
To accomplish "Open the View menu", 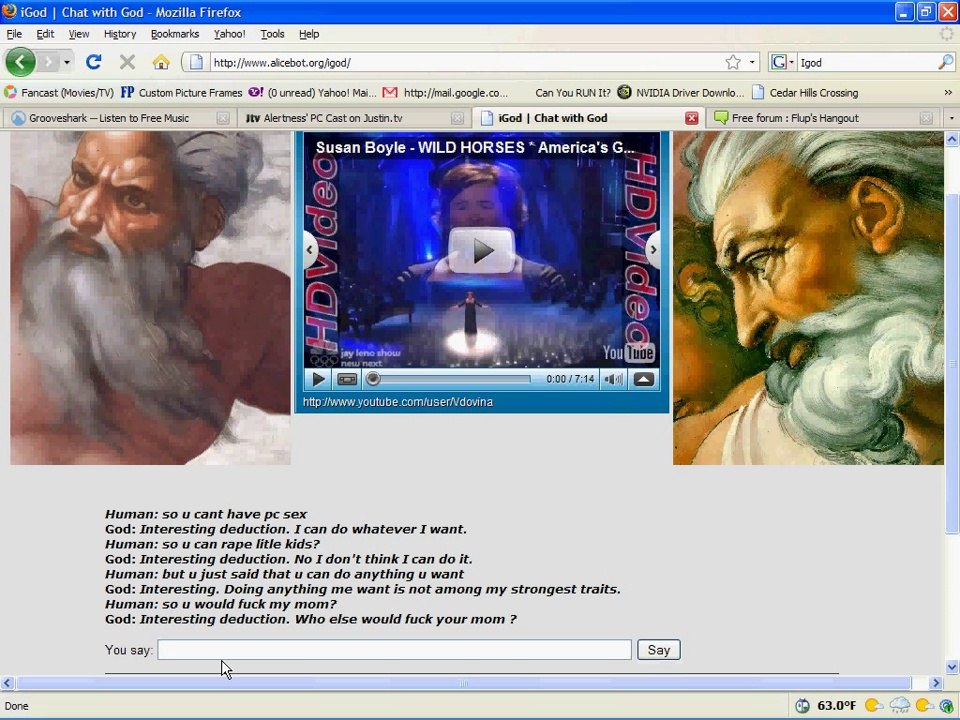I will tap(79, 34).
